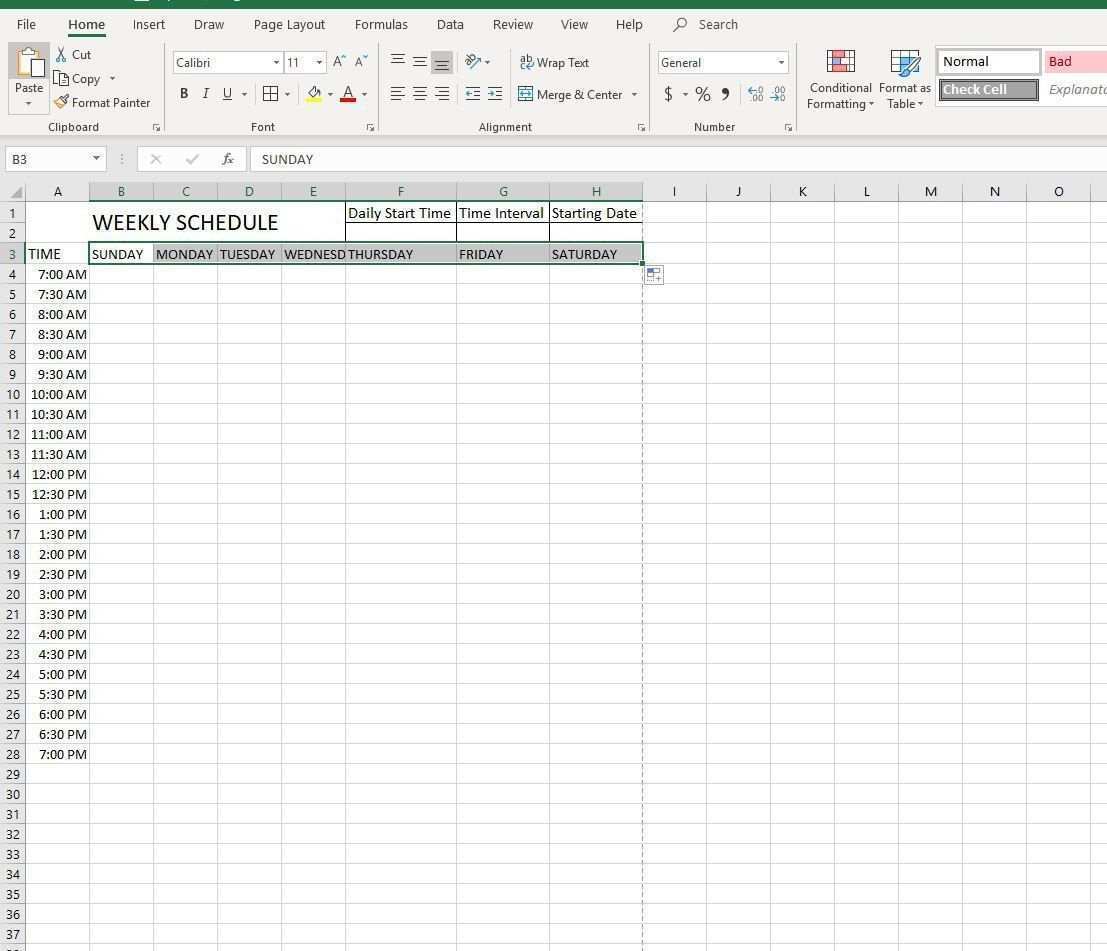This screenshot has width=1107, height=951.
Task: Expand the General number format dropdown
Action: 781,62
